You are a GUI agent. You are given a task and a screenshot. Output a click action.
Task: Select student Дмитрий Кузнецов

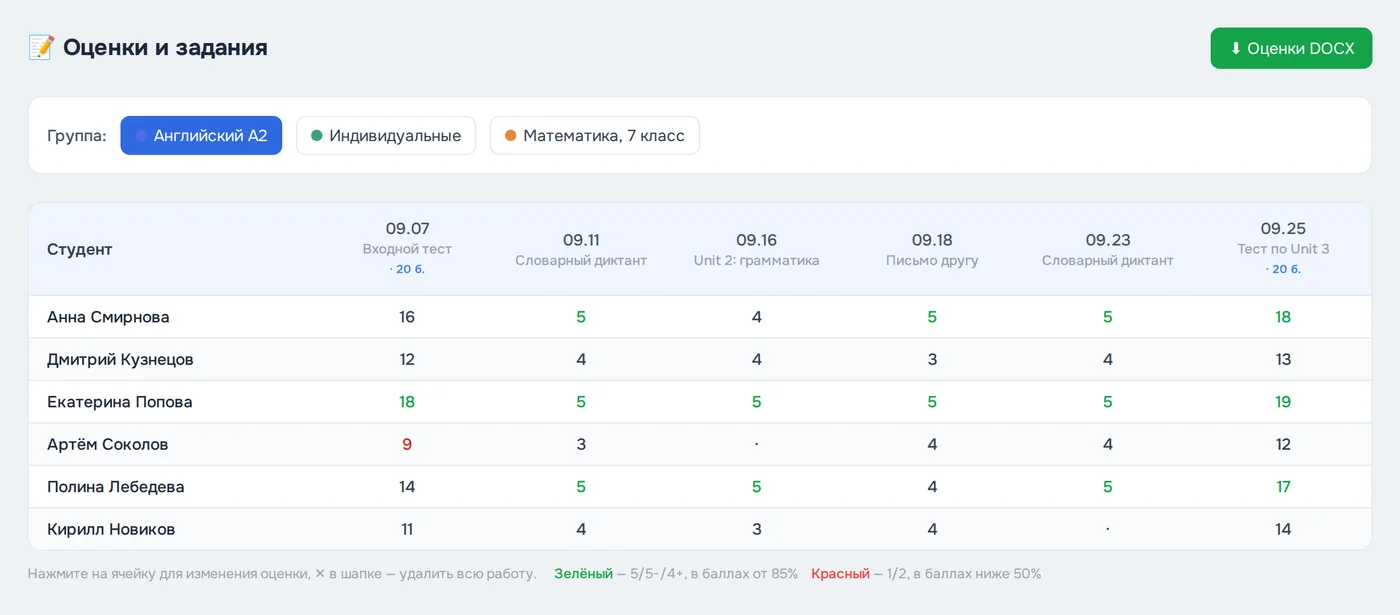[120, 359]
